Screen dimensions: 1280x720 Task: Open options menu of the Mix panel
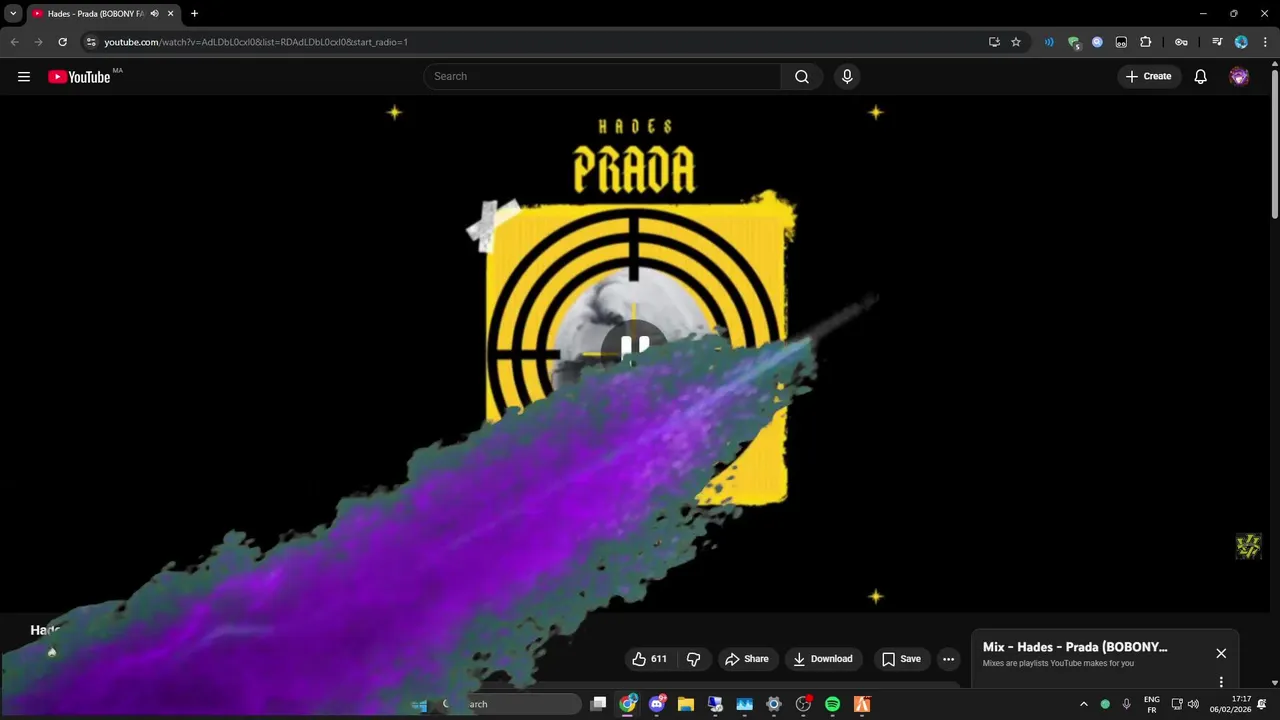point(1221,682)
